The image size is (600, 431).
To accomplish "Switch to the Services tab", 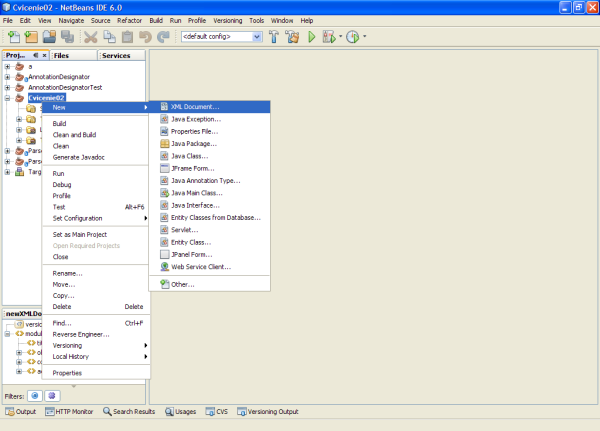I will [x=121, y=56].
